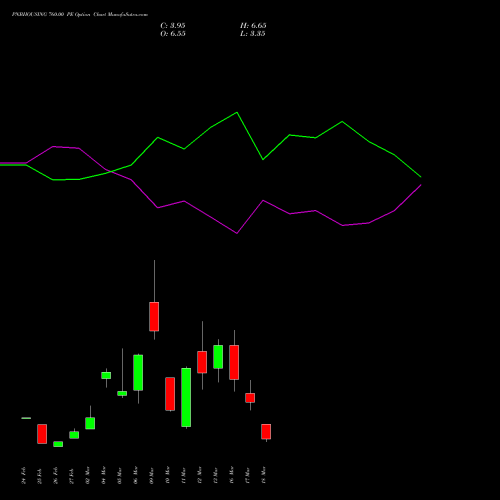This screenshot has height=500, width=500.
Task: Click the close value C: 3.95
Action: pyautogui.click(x=173, y=26)
